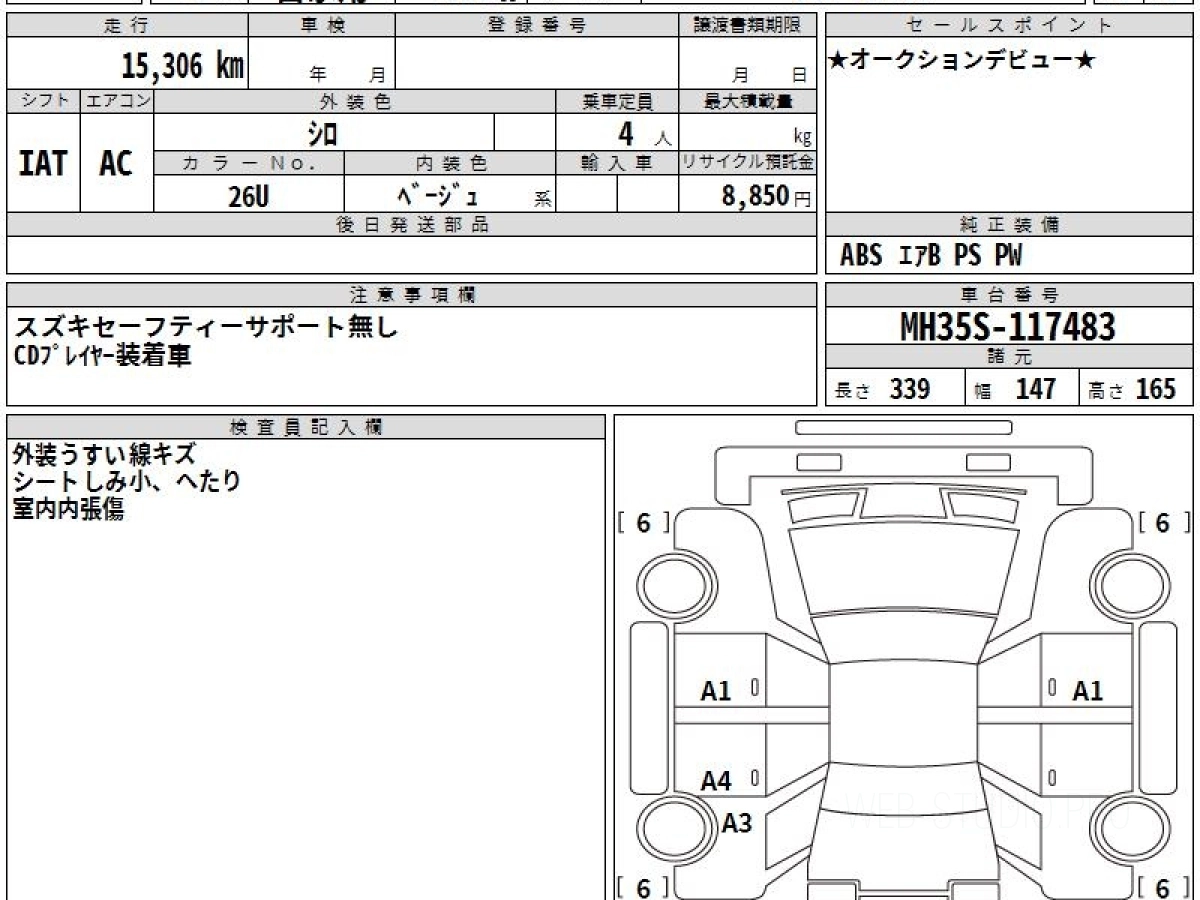This screenshot has width=1200, height=900.
Task: Select the 長さ 339 dimension
Action: pyautogui.click(x=883, y=389)
